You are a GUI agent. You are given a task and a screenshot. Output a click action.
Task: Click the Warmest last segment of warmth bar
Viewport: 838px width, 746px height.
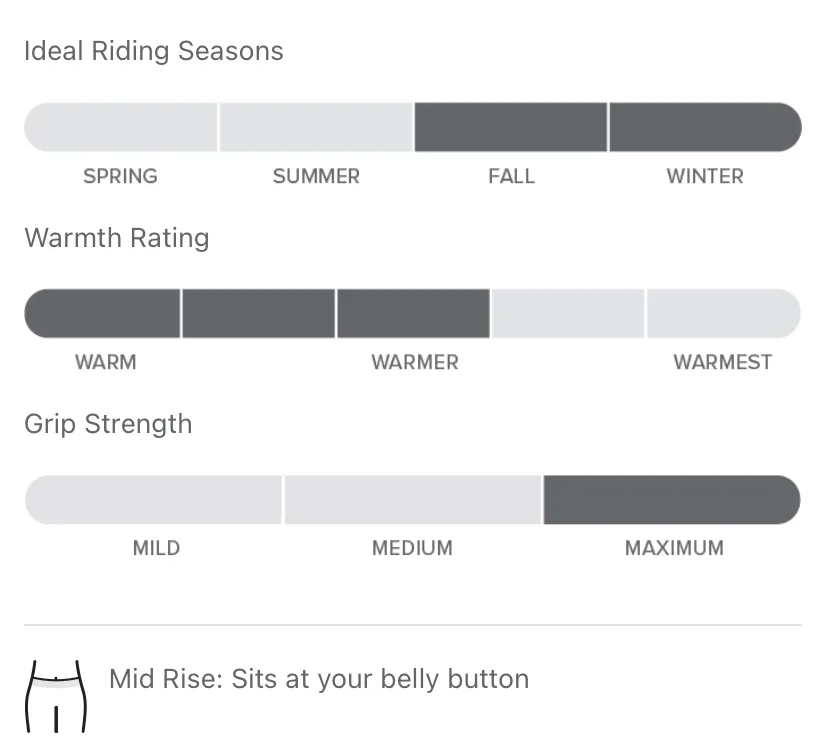(724, 314)
